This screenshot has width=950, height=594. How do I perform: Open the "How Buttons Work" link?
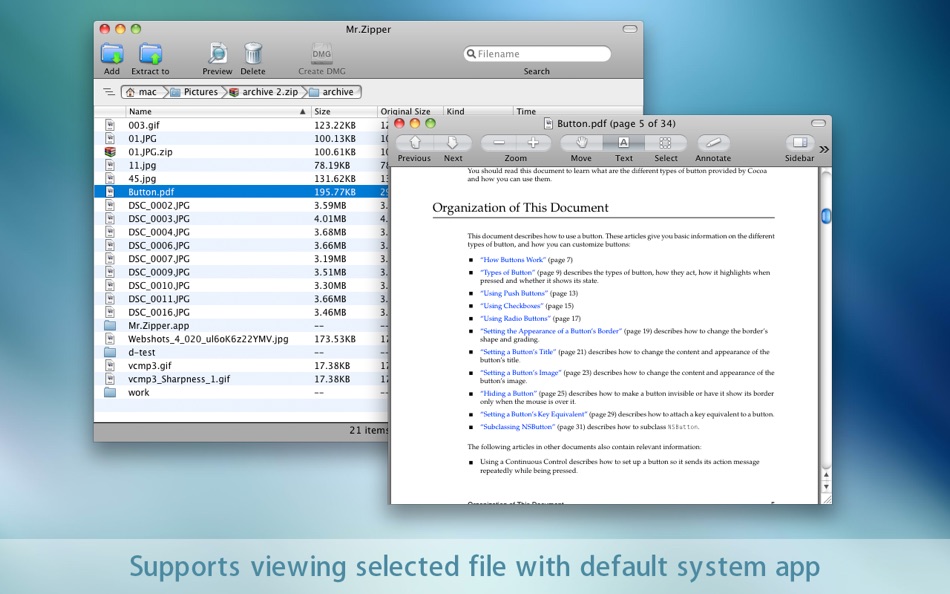coord(513,260)
